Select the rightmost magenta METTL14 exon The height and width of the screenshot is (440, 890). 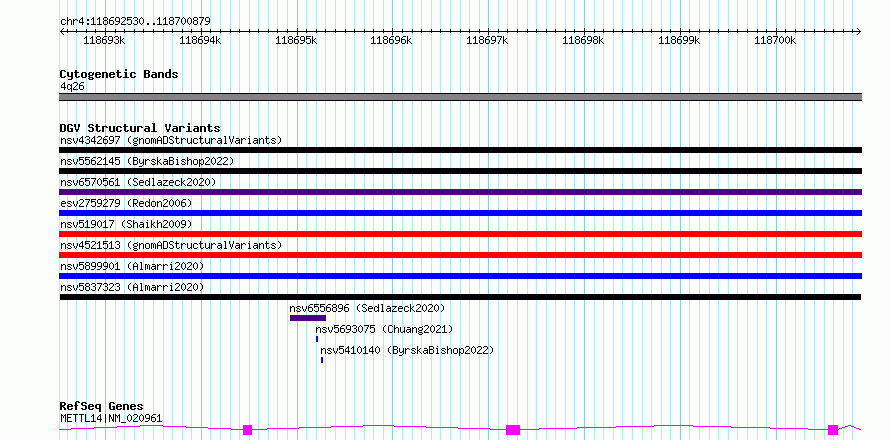point(833,430)
